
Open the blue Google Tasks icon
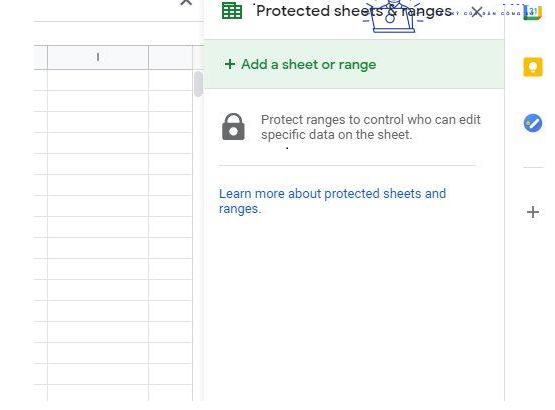click(x=533, y=123)
